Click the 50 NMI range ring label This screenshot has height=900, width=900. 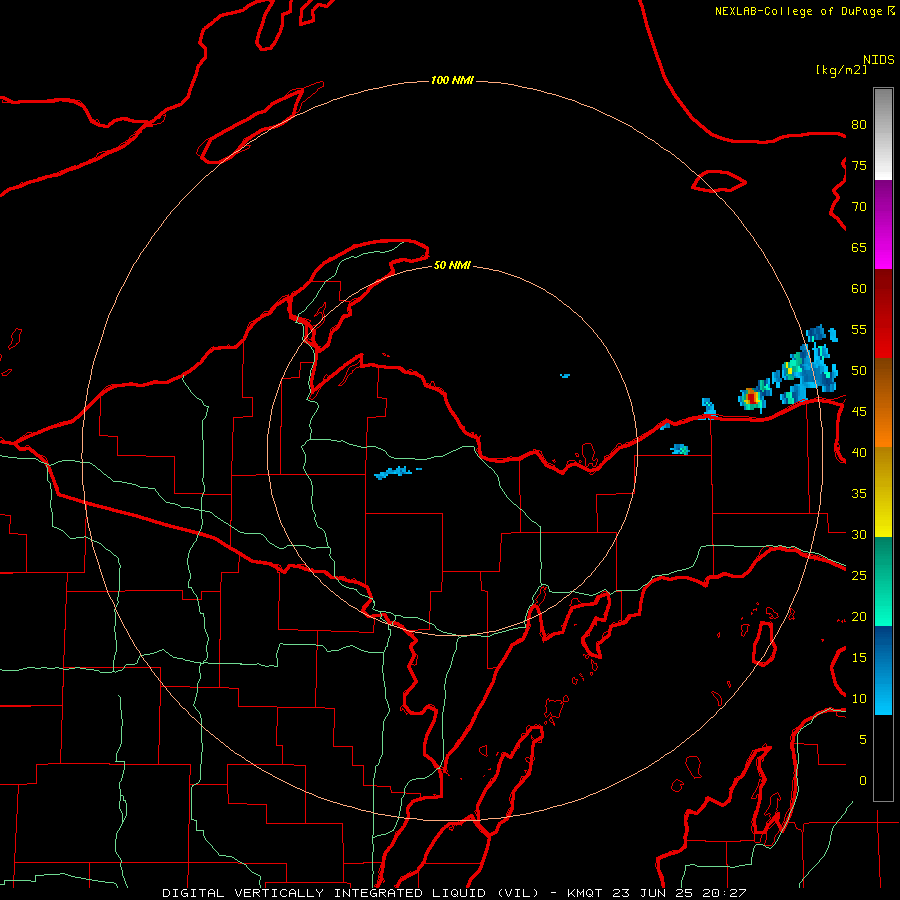pyautogui.click(x=452, y=265)
